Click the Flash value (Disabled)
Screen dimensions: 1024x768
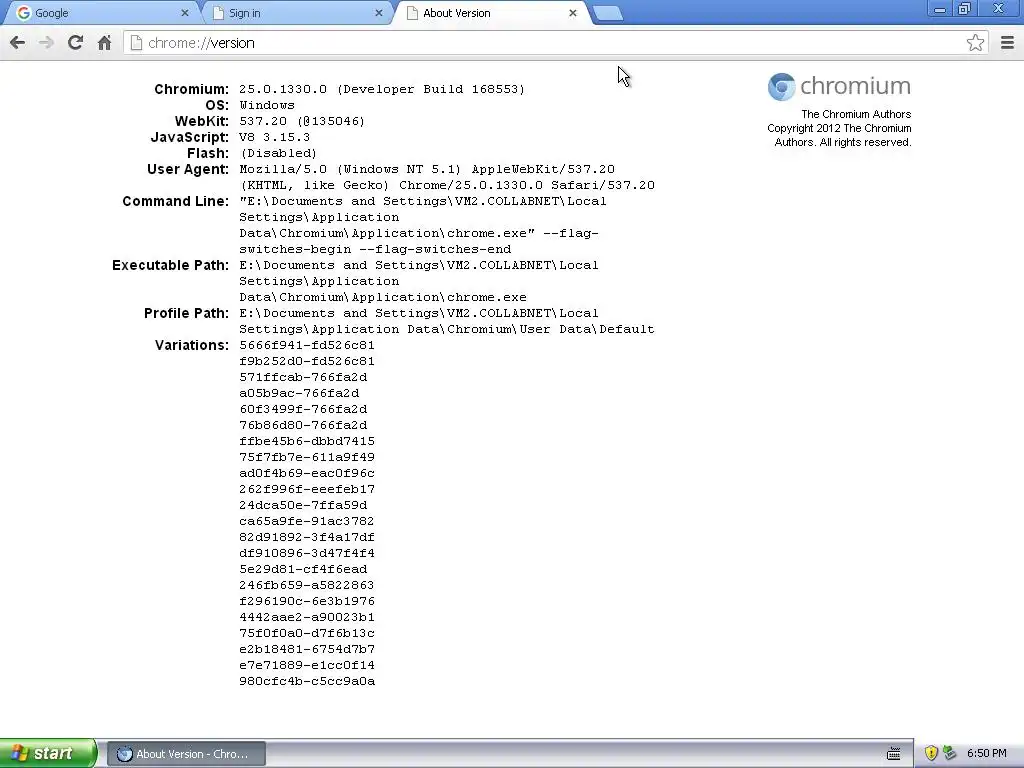pos(278,153)
